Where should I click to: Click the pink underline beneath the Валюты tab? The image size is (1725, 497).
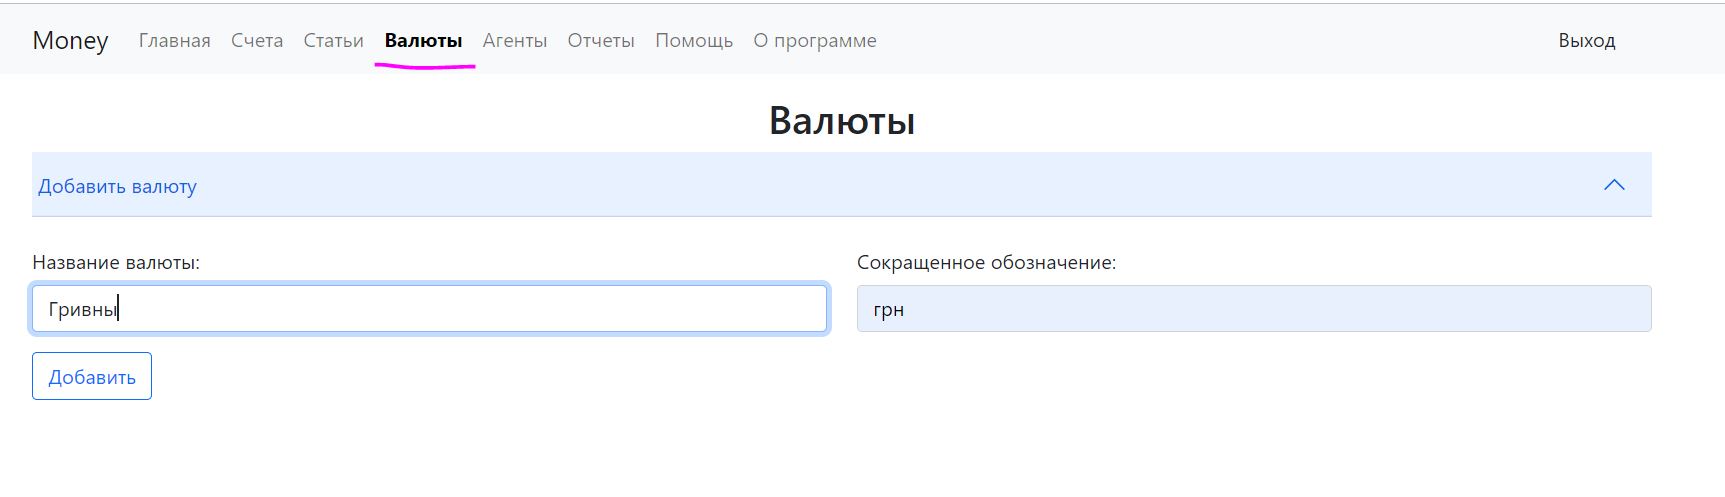[x=424, y=67]
